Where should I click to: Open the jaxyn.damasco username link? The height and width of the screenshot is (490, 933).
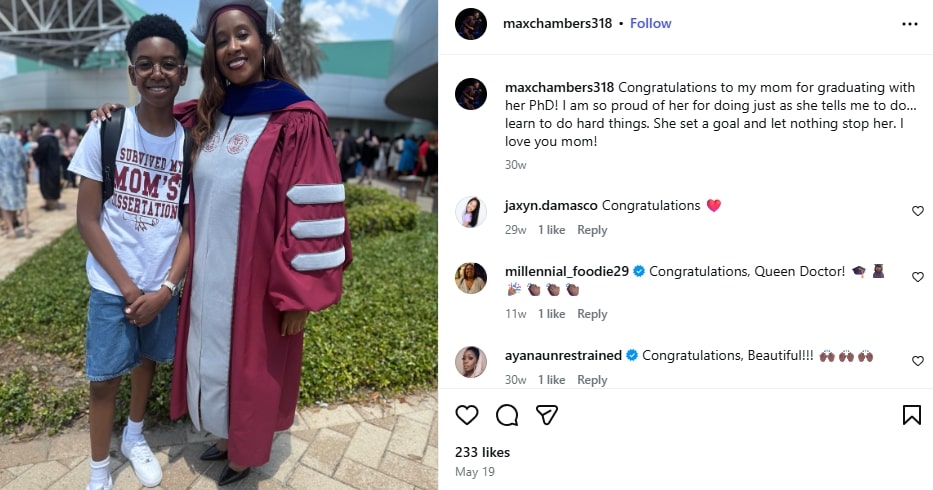point(551,205)
